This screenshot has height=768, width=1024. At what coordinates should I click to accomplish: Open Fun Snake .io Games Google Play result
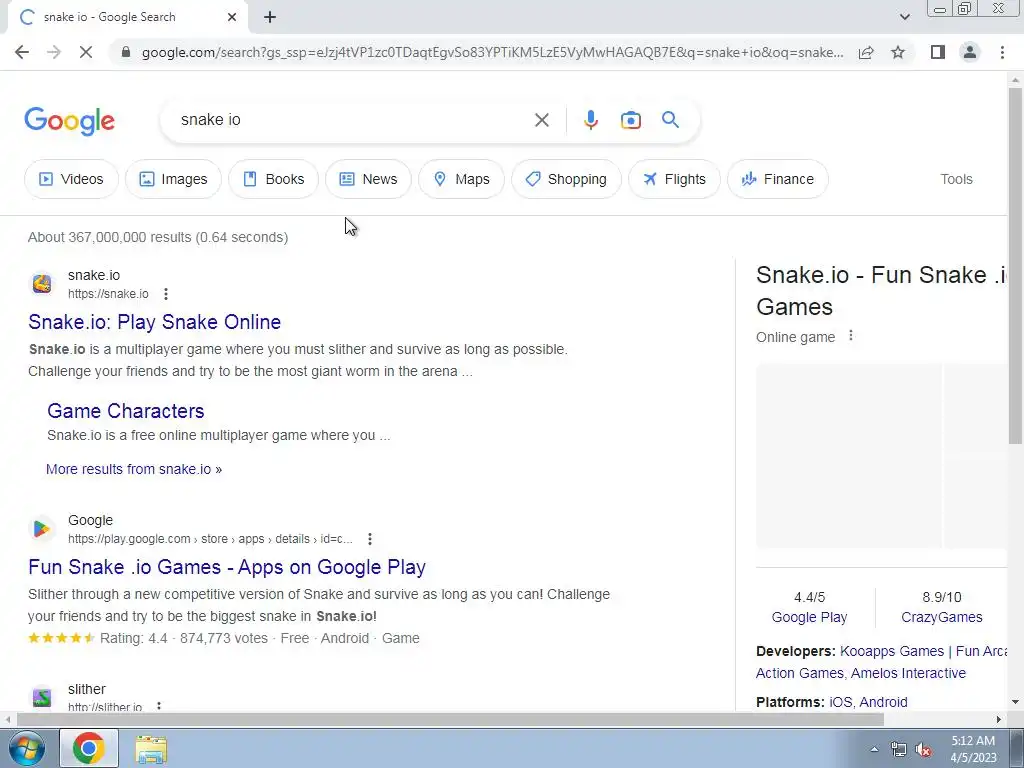(227, 567)
